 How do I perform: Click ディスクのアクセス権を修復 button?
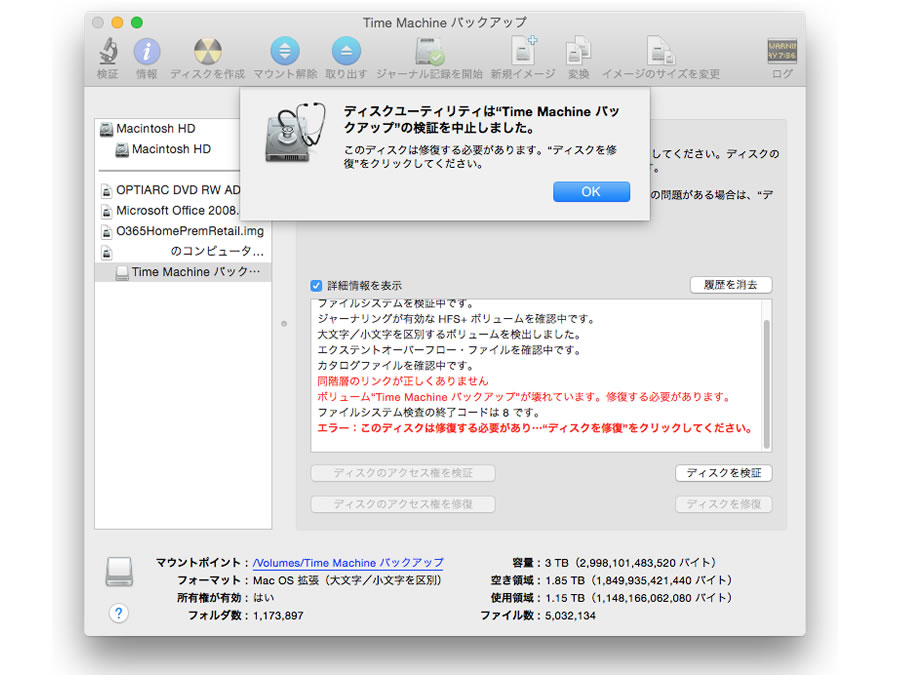coord(403,504)
